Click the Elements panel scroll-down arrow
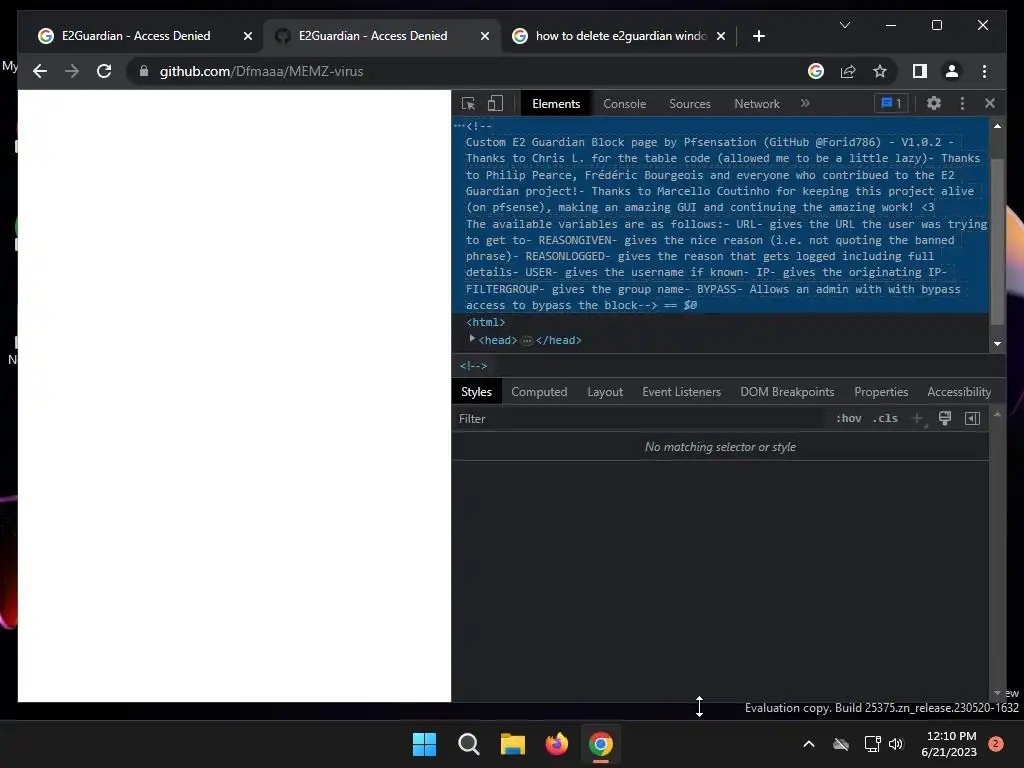 pyautogui.click(x=997, y=344)
